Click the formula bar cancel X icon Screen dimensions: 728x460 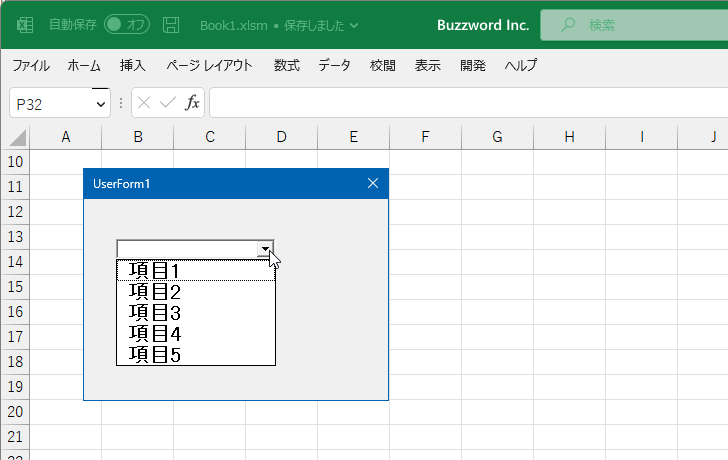[x=145, y=103]
